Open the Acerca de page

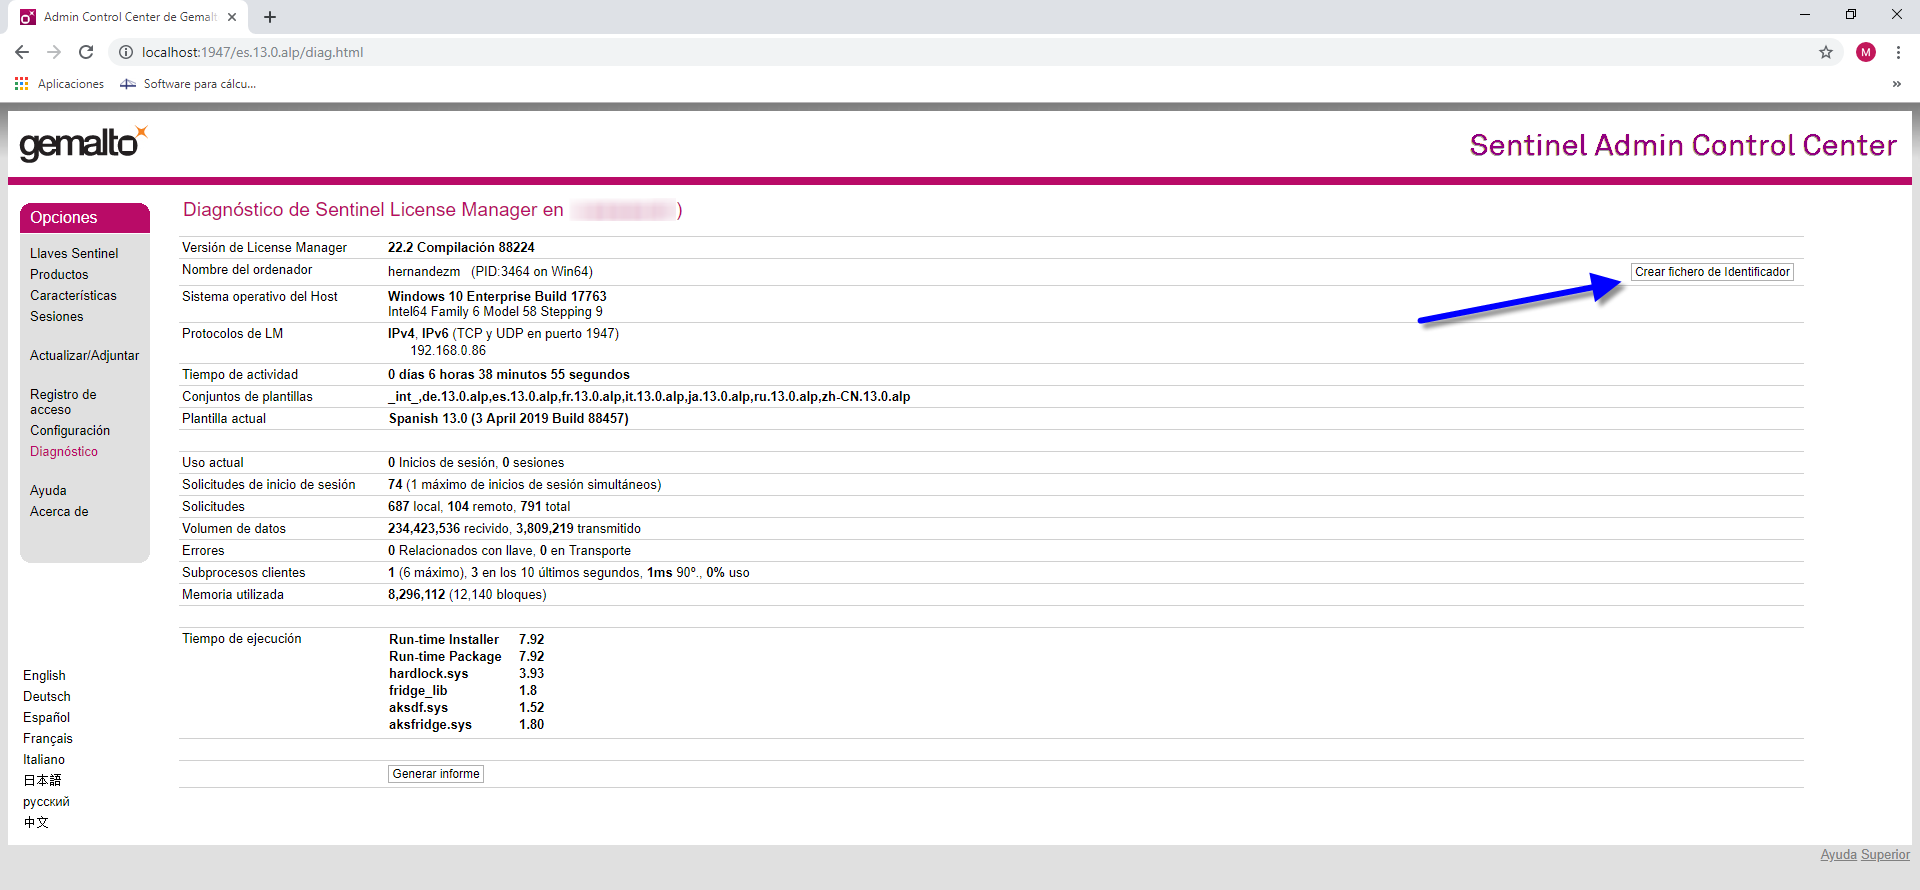59,512
